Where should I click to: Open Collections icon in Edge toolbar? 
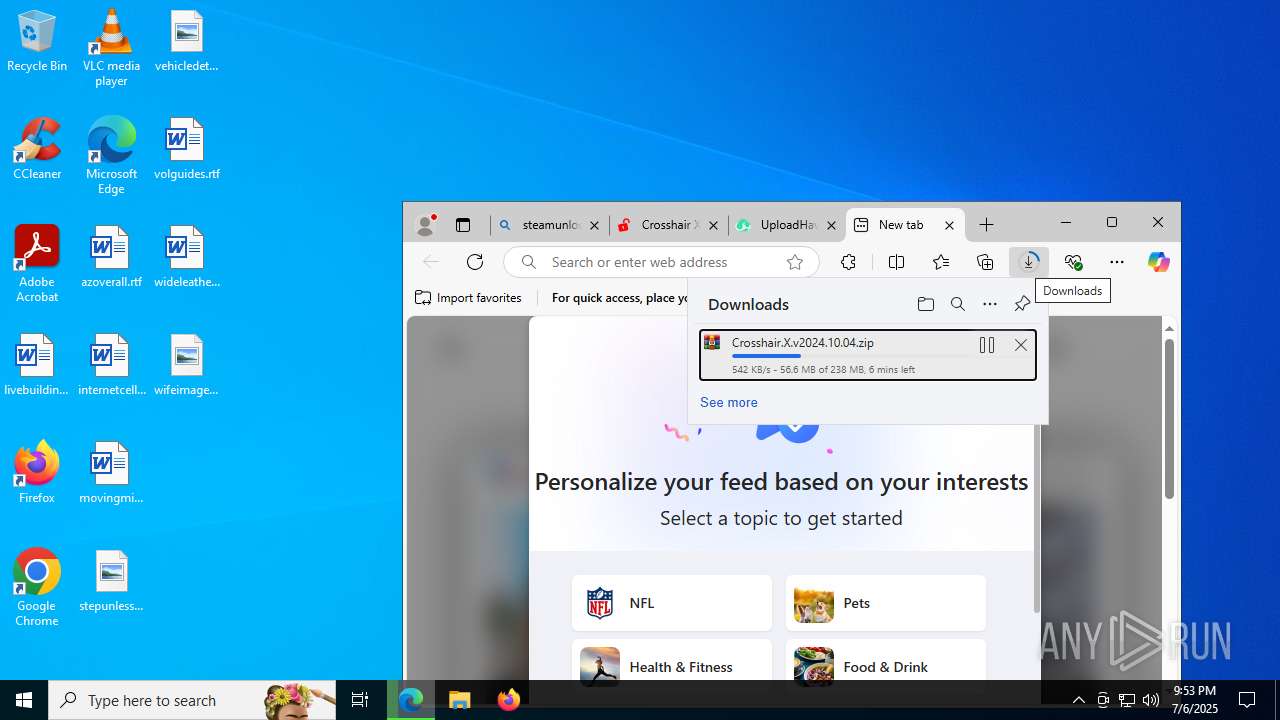click(x=985, y=262)
